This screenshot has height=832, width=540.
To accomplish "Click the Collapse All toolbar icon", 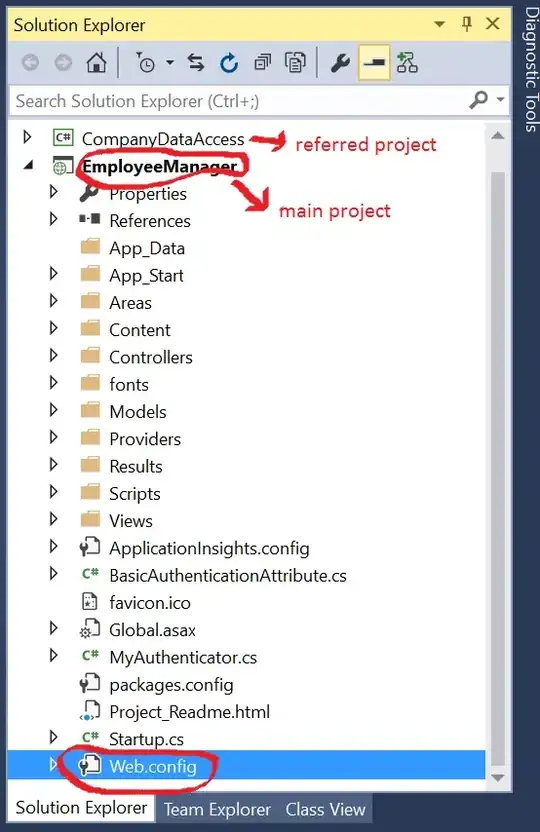I will point(262,63).
